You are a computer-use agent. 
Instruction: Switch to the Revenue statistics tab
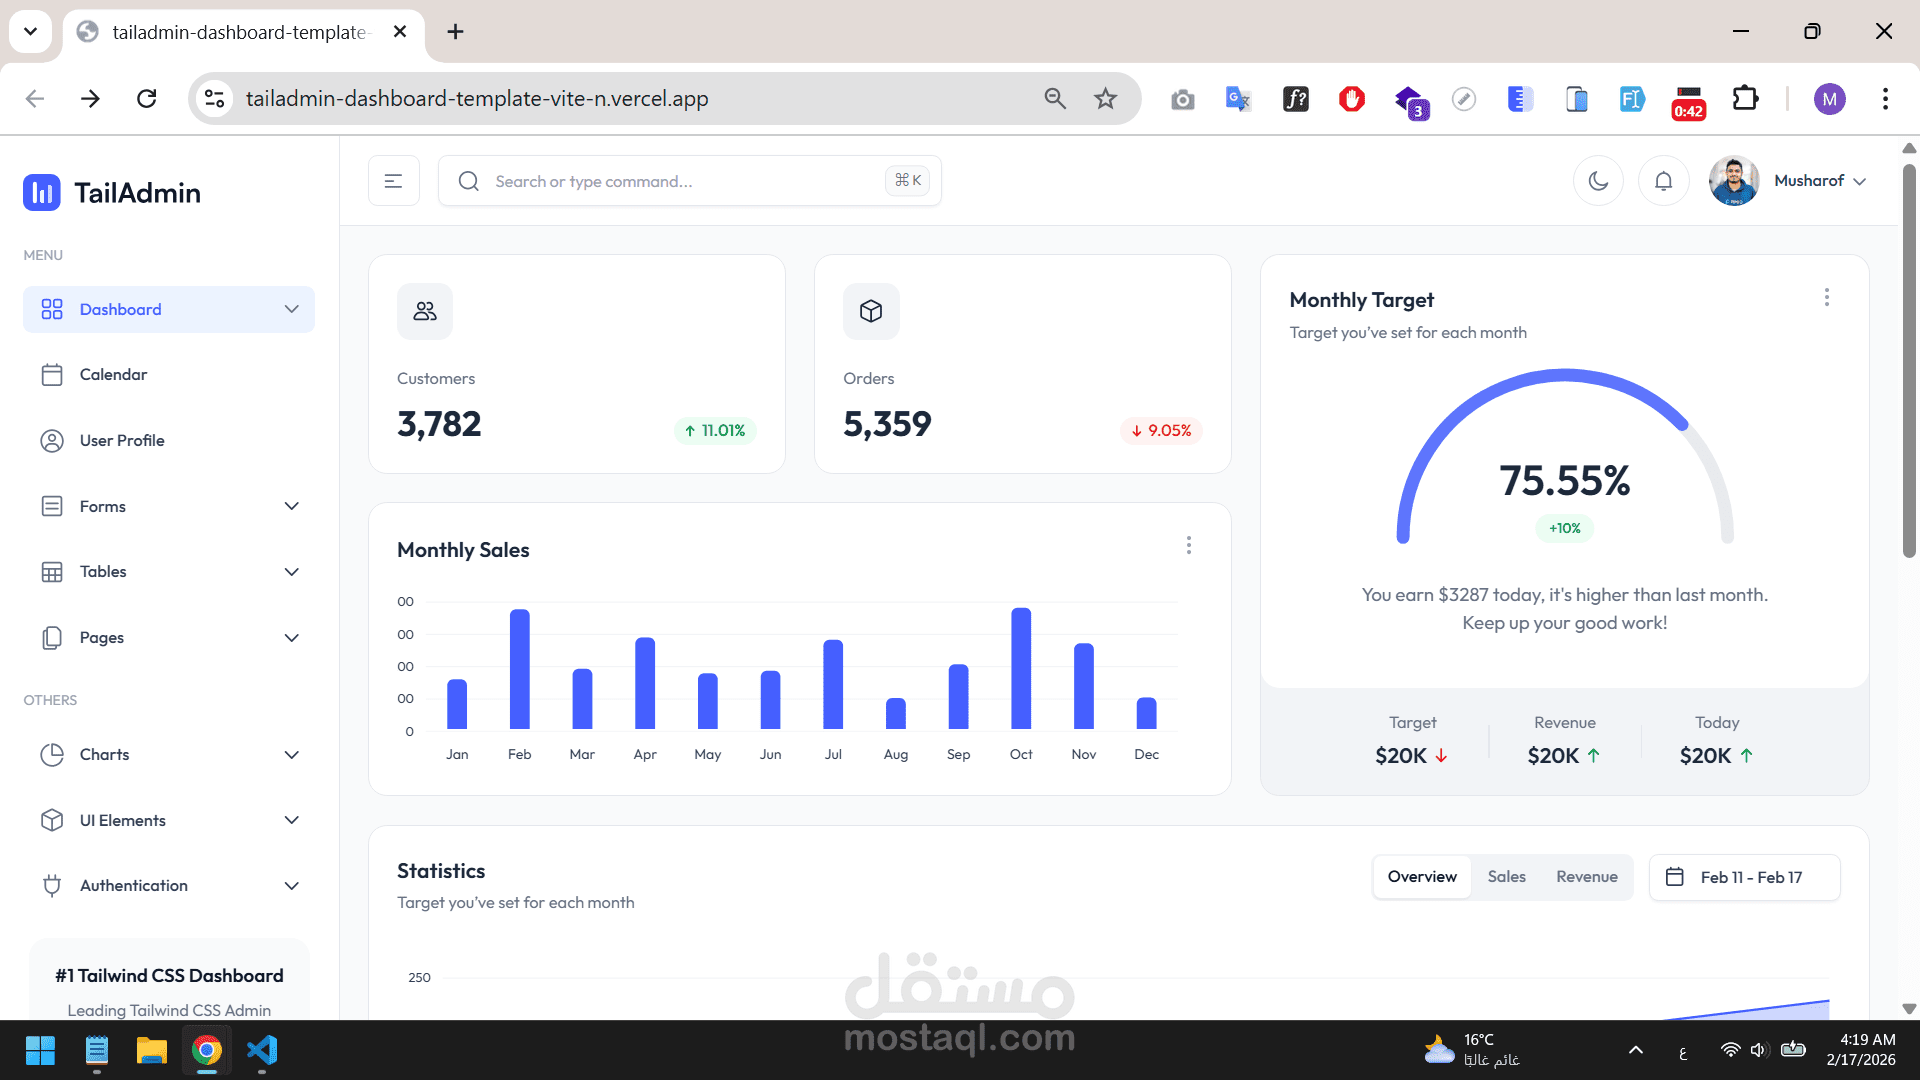(1586, 876)
